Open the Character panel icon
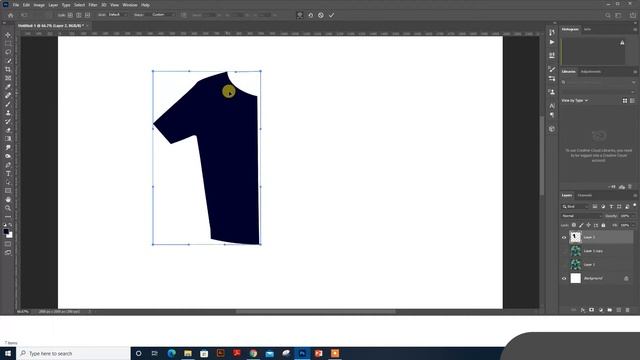 (x=552, y=106)
